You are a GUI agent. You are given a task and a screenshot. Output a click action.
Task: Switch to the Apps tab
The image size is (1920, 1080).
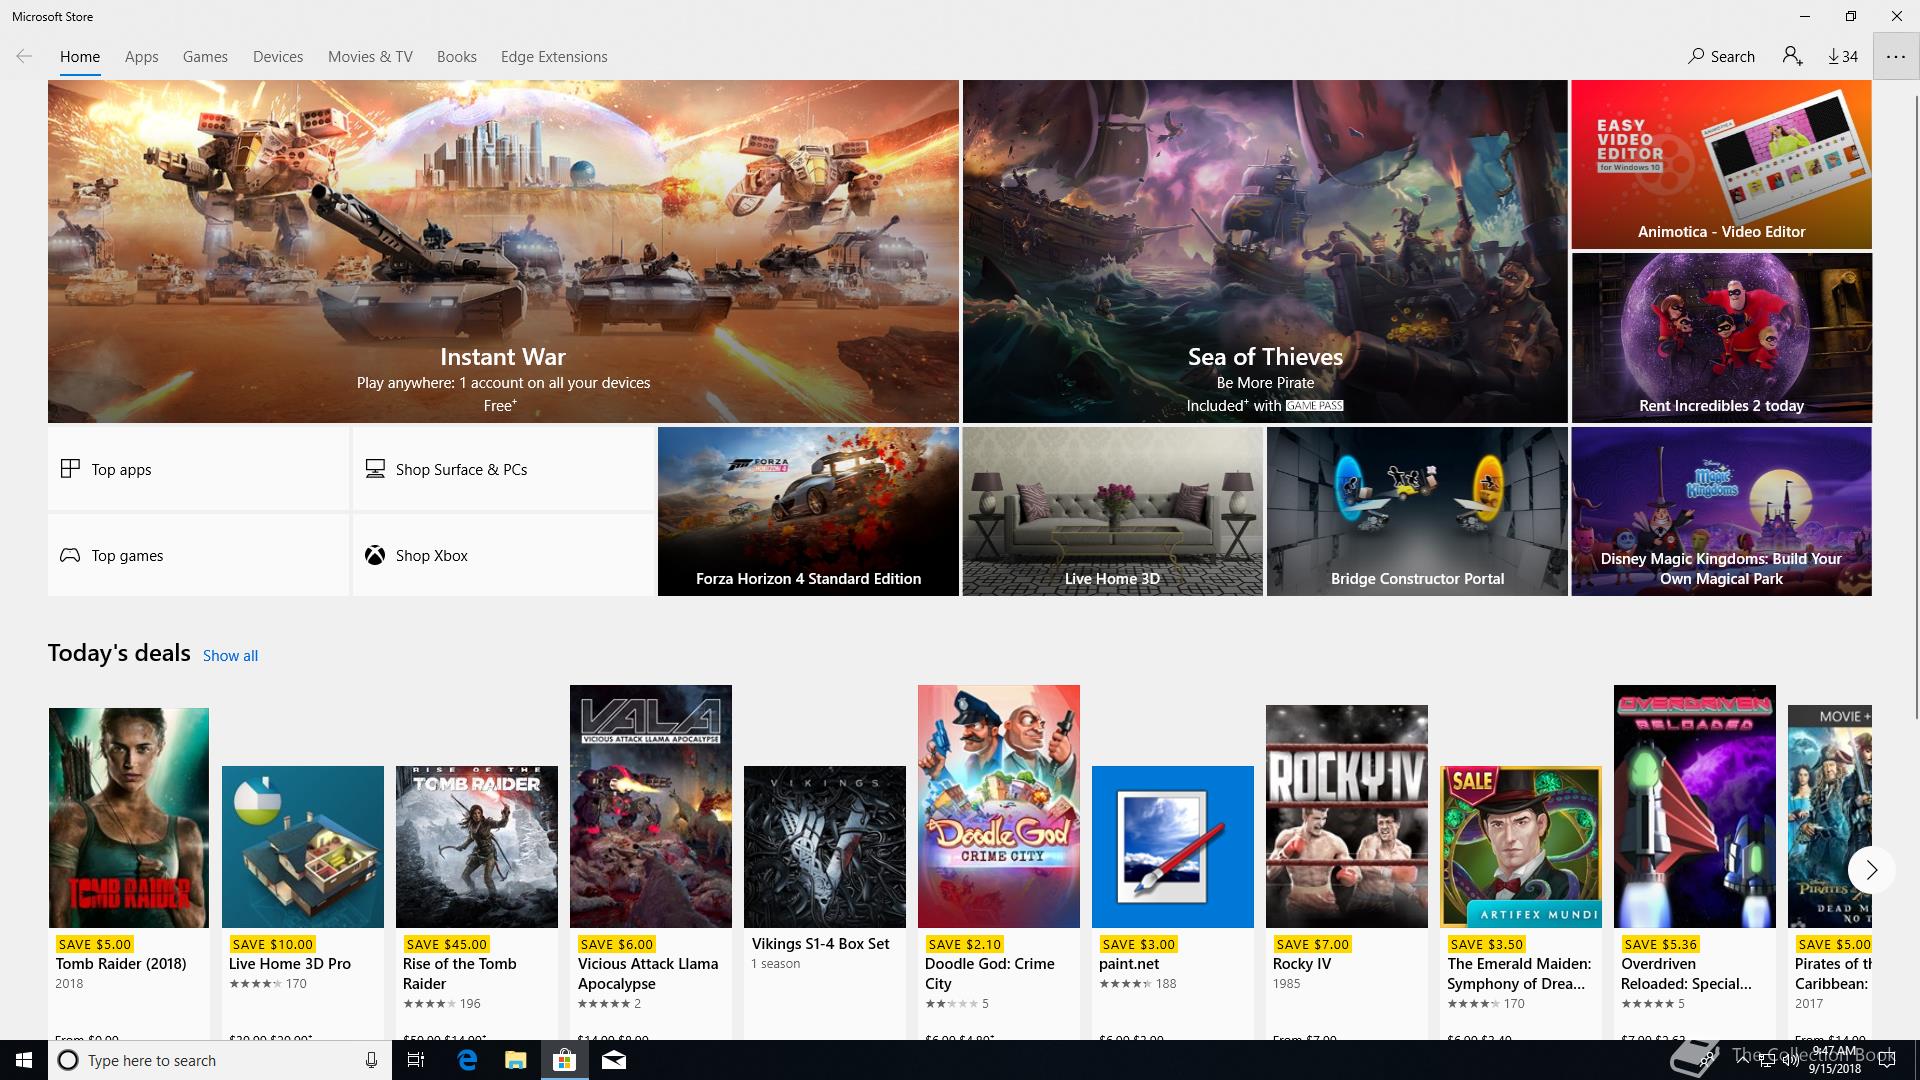coord(141,56)
